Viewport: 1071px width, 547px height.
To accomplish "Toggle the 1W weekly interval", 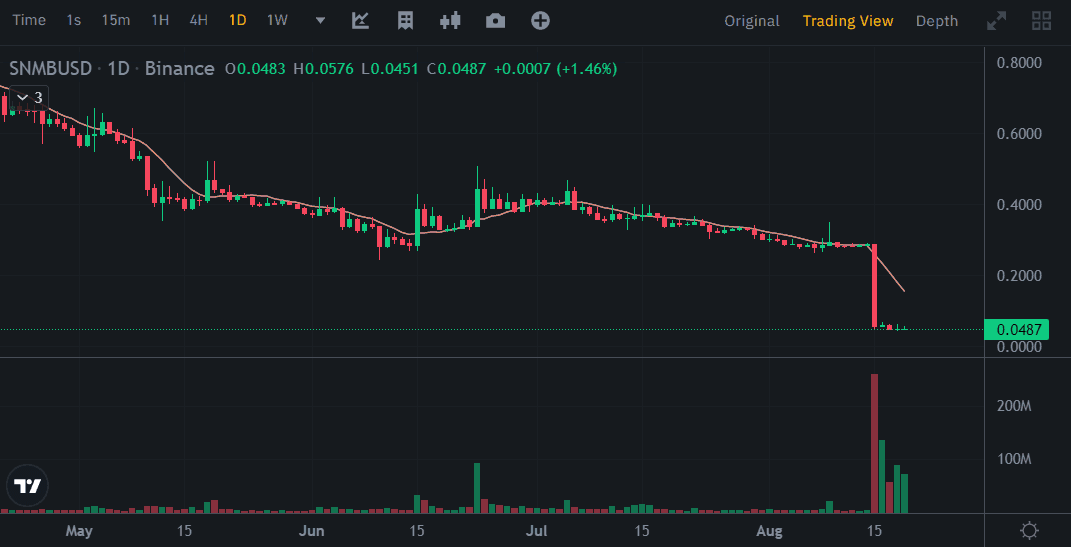I will (277, 20).
